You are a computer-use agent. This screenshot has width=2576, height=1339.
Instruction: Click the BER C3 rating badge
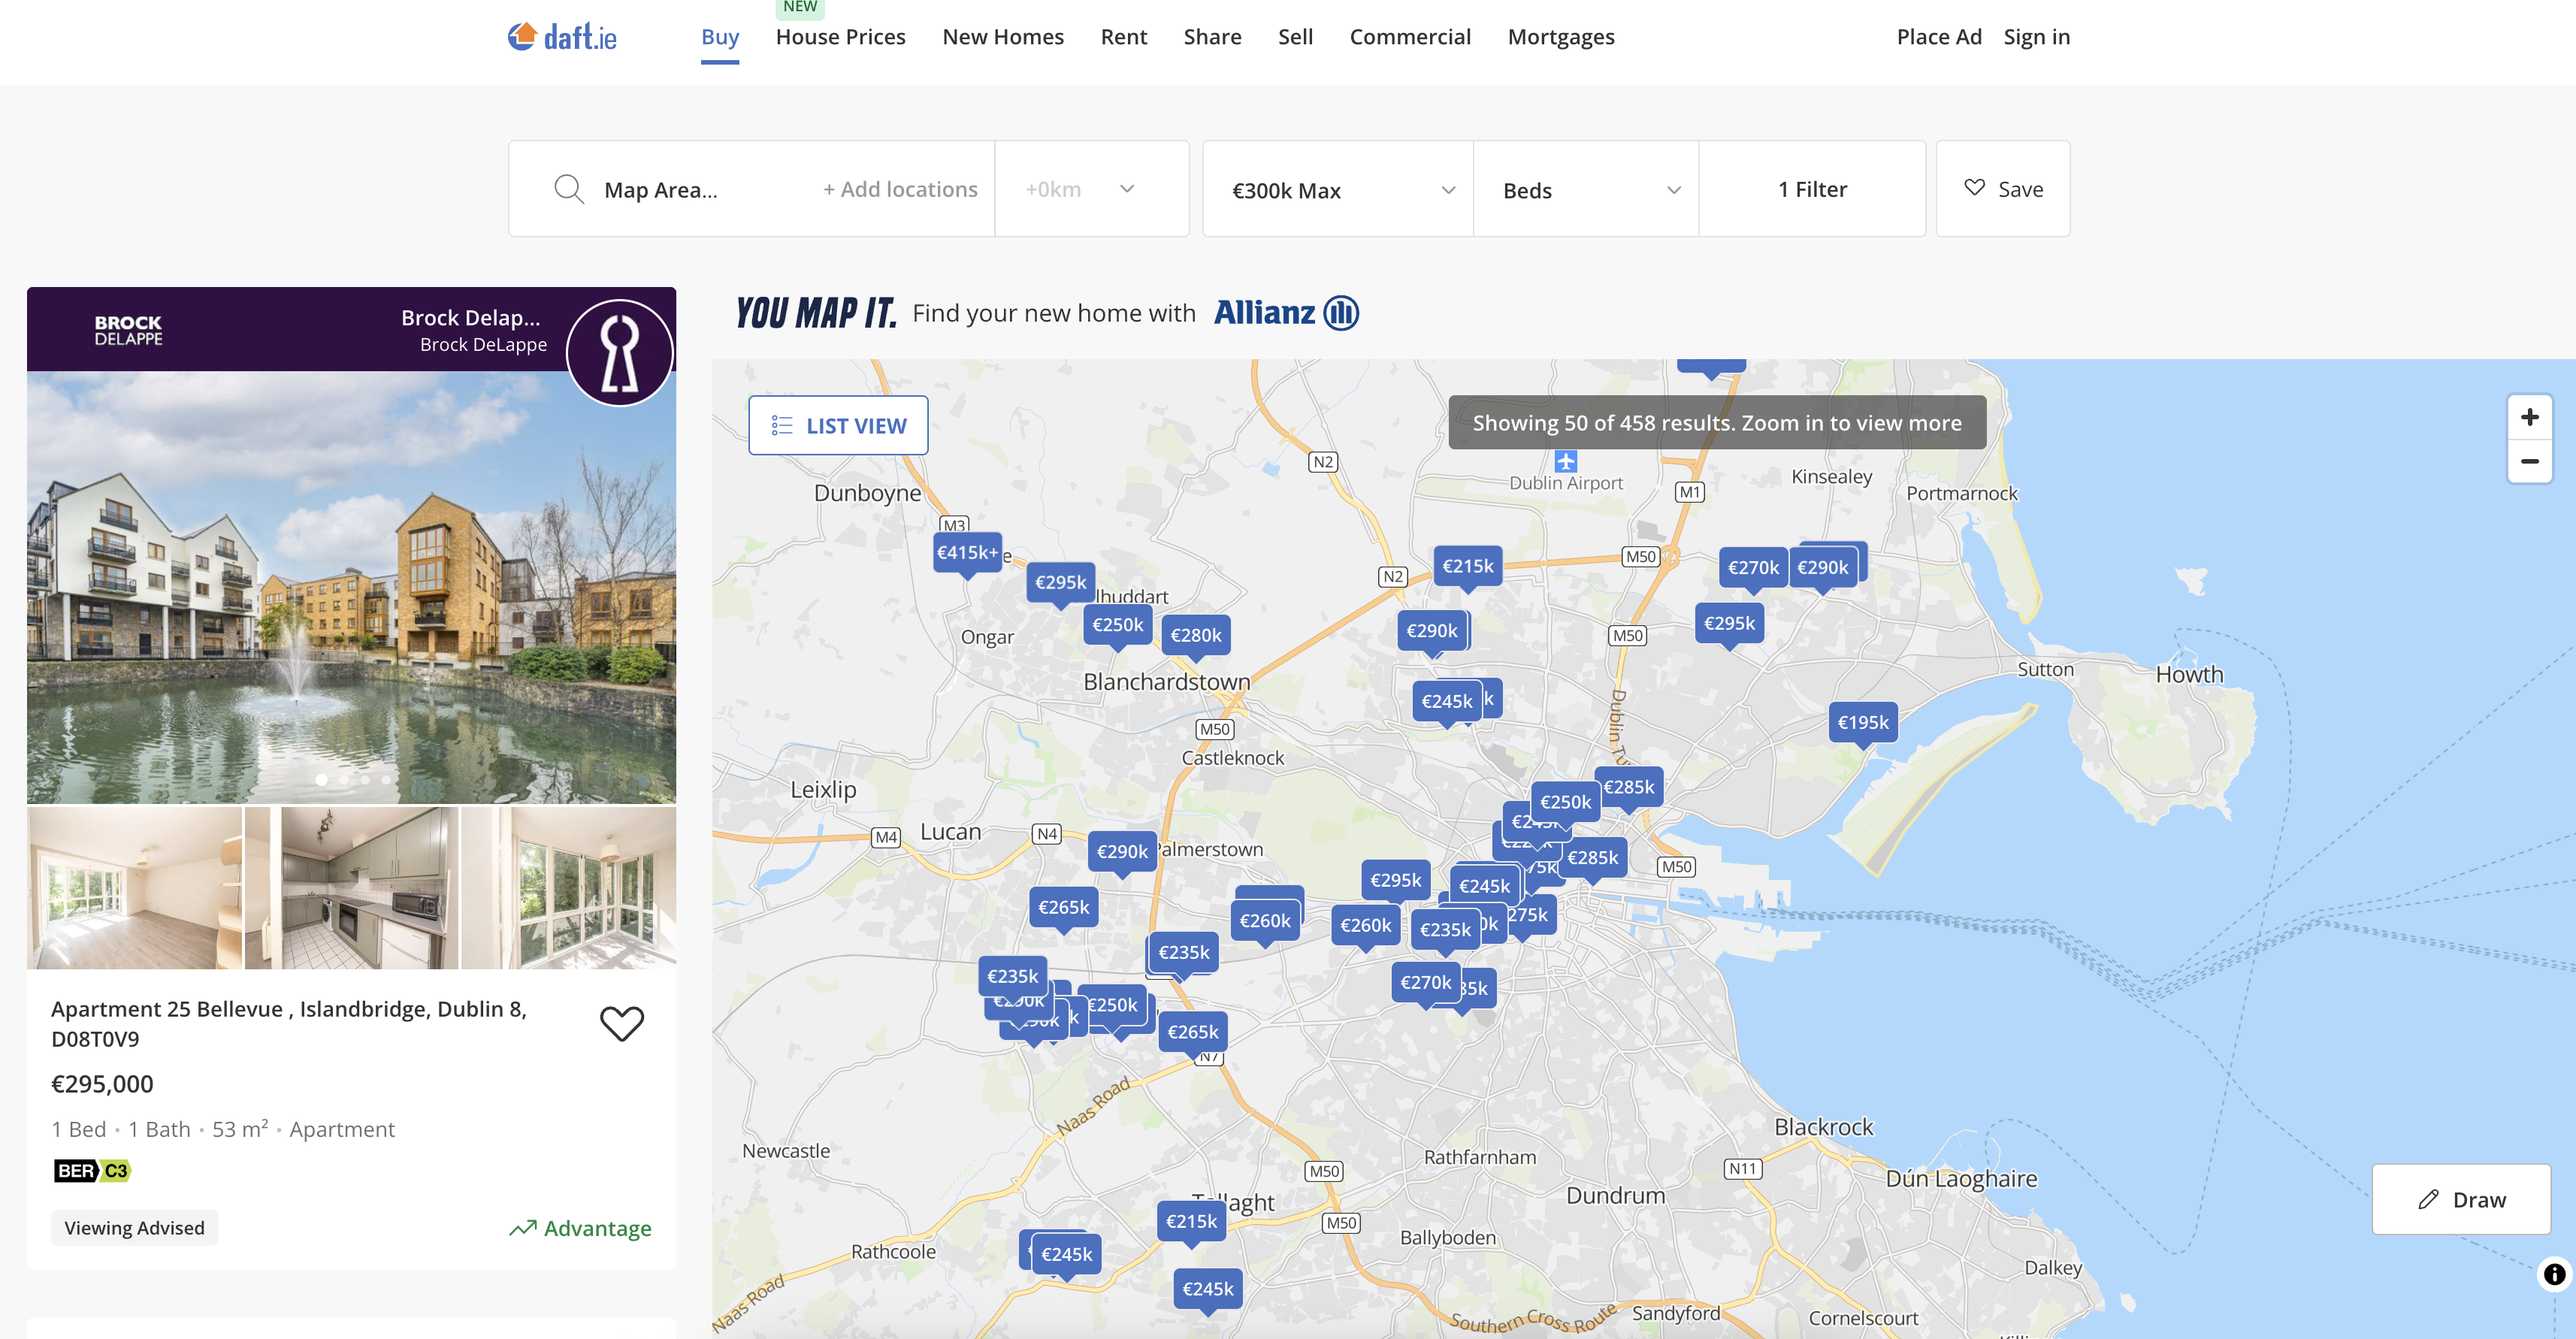92,1171
